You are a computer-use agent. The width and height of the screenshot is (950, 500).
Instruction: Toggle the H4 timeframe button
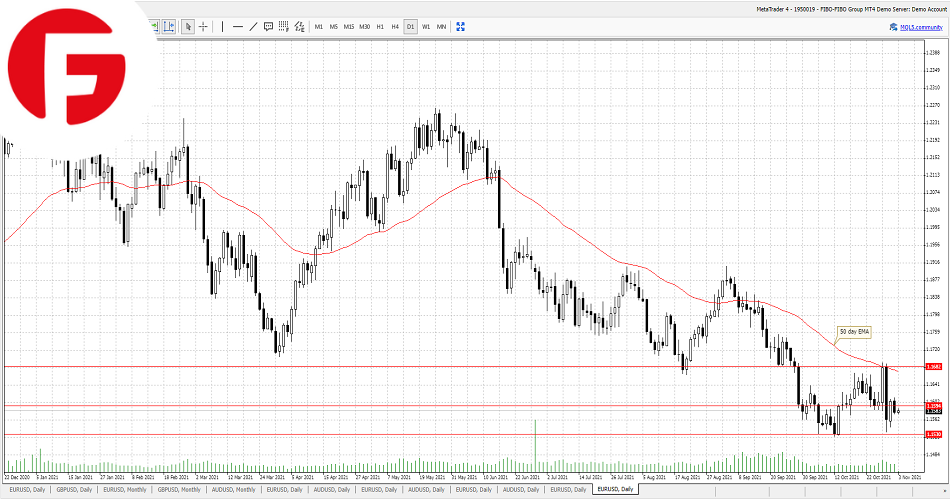click(395, 26)
